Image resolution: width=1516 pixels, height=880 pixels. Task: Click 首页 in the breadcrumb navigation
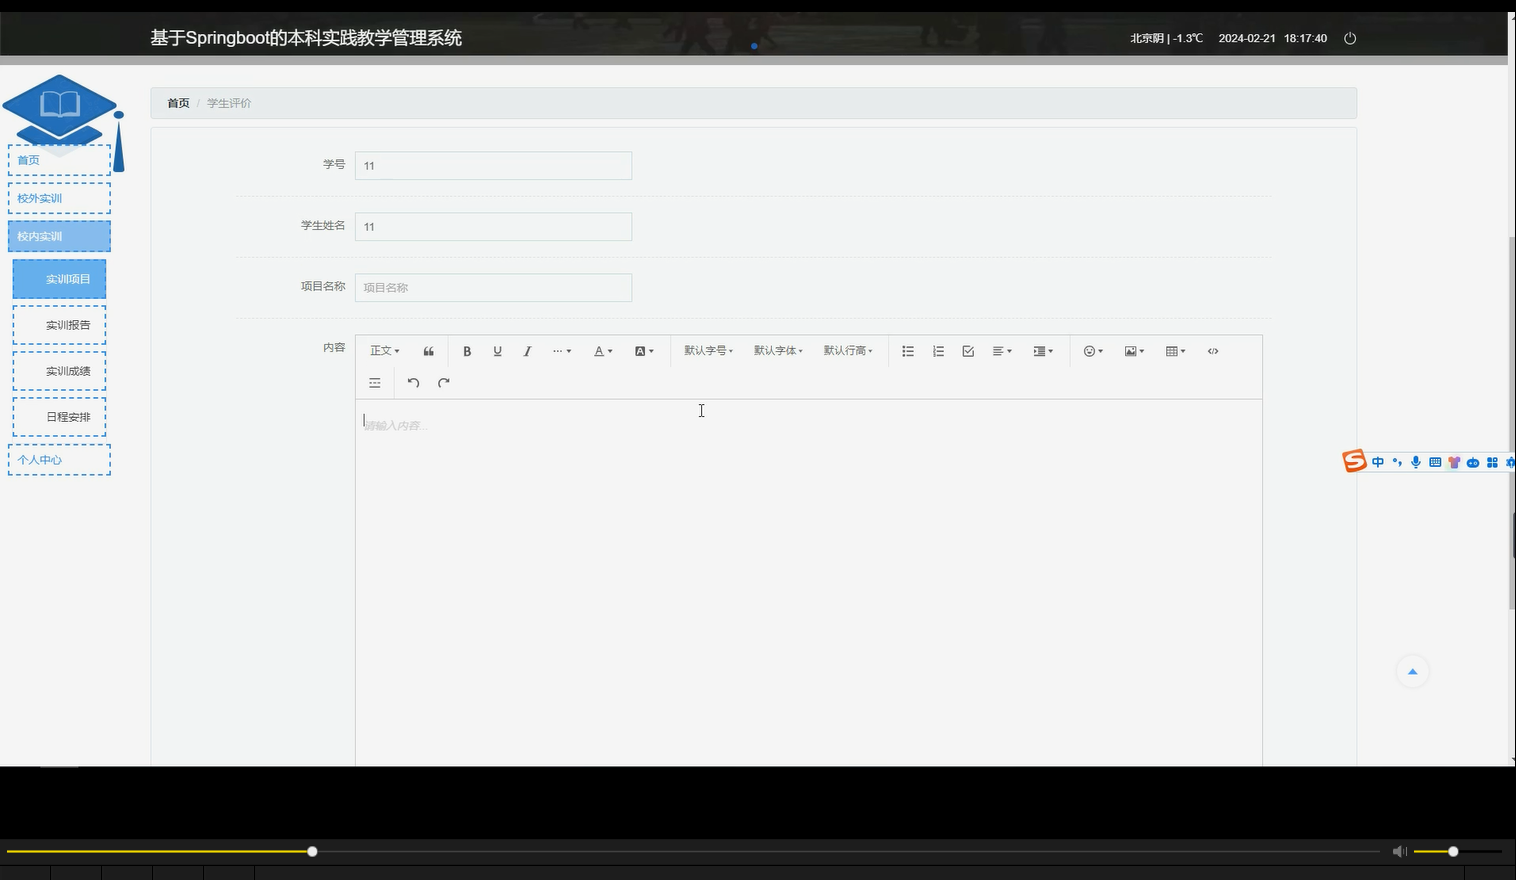(x=177, y=102)
